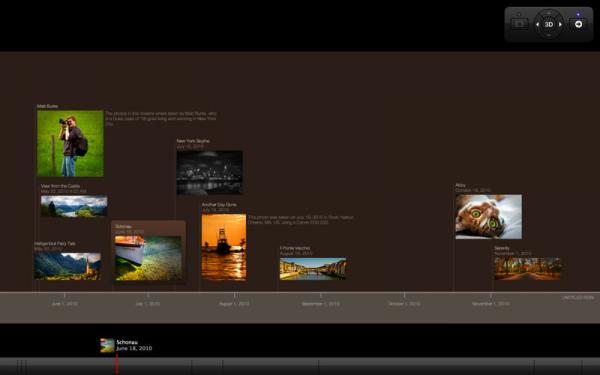The image size is (600, 375).
Task: Select the orange sunset boat photo
Action: [224, 247]
